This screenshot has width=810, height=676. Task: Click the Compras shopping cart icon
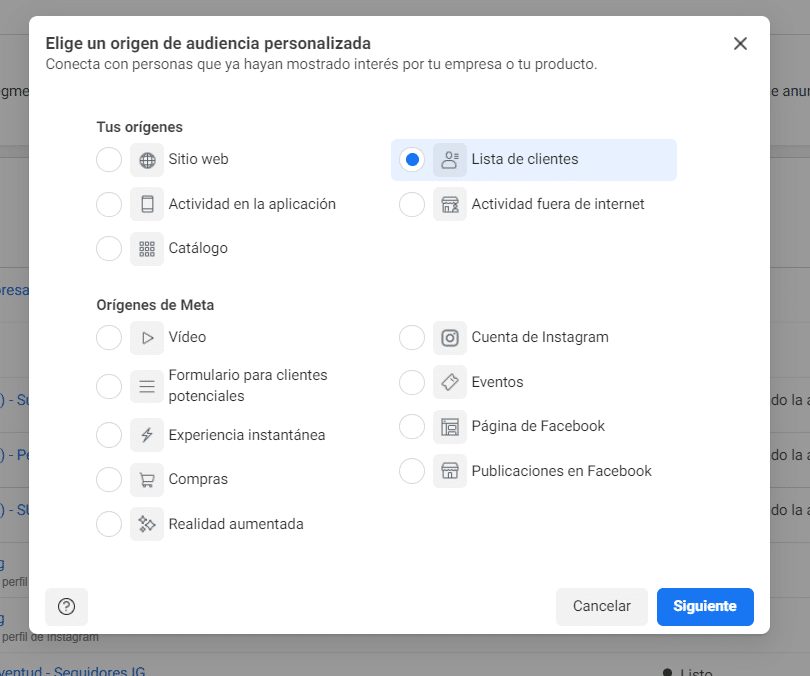tap(146, 479)
